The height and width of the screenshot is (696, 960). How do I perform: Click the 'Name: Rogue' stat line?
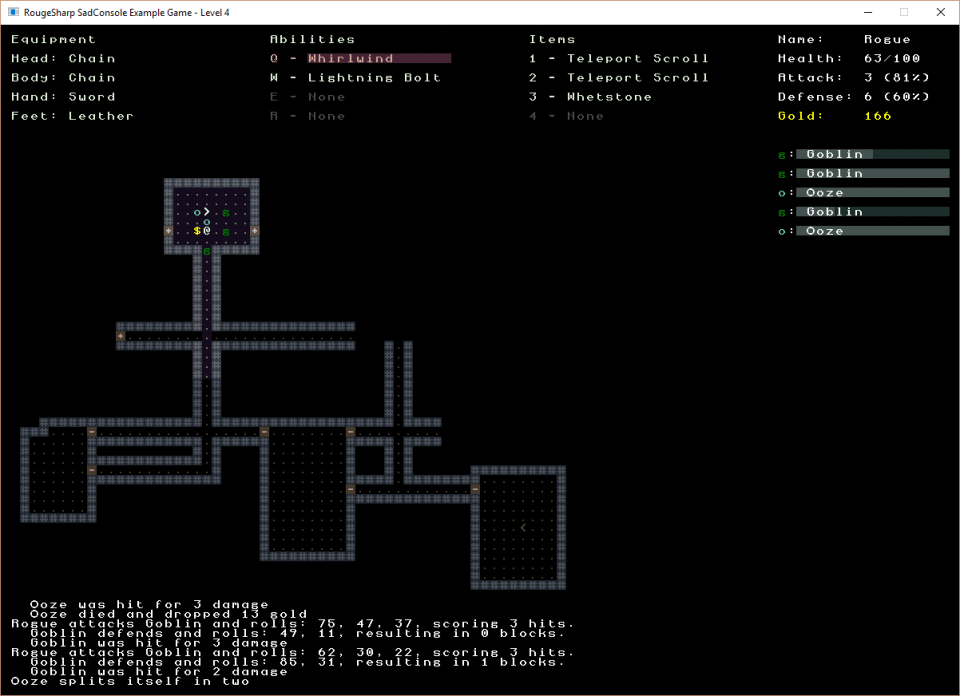pyautogui.click(x=844, y=39)
